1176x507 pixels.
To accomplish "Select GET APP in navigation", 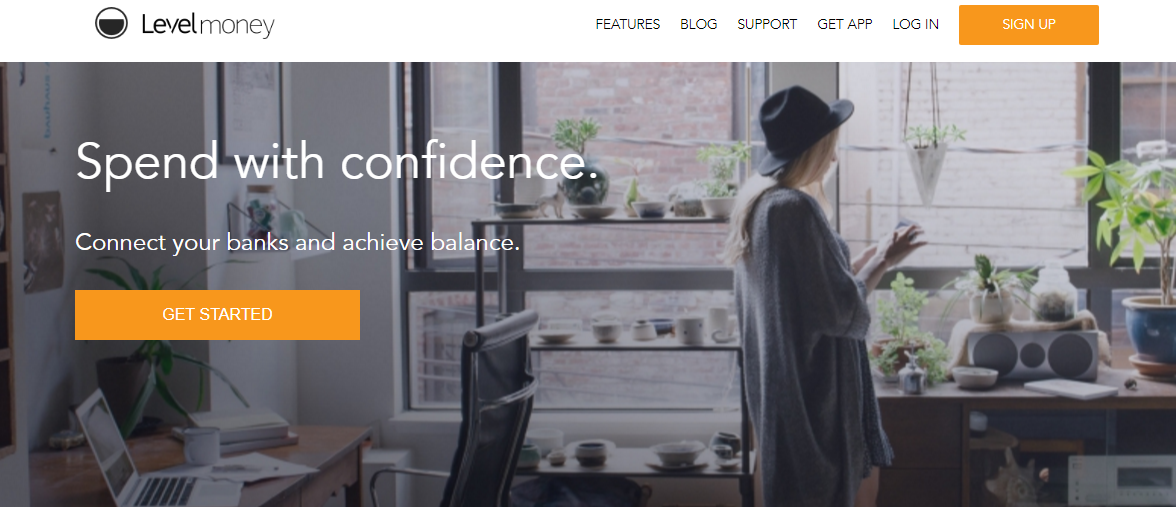I will [x=844, y=24].
